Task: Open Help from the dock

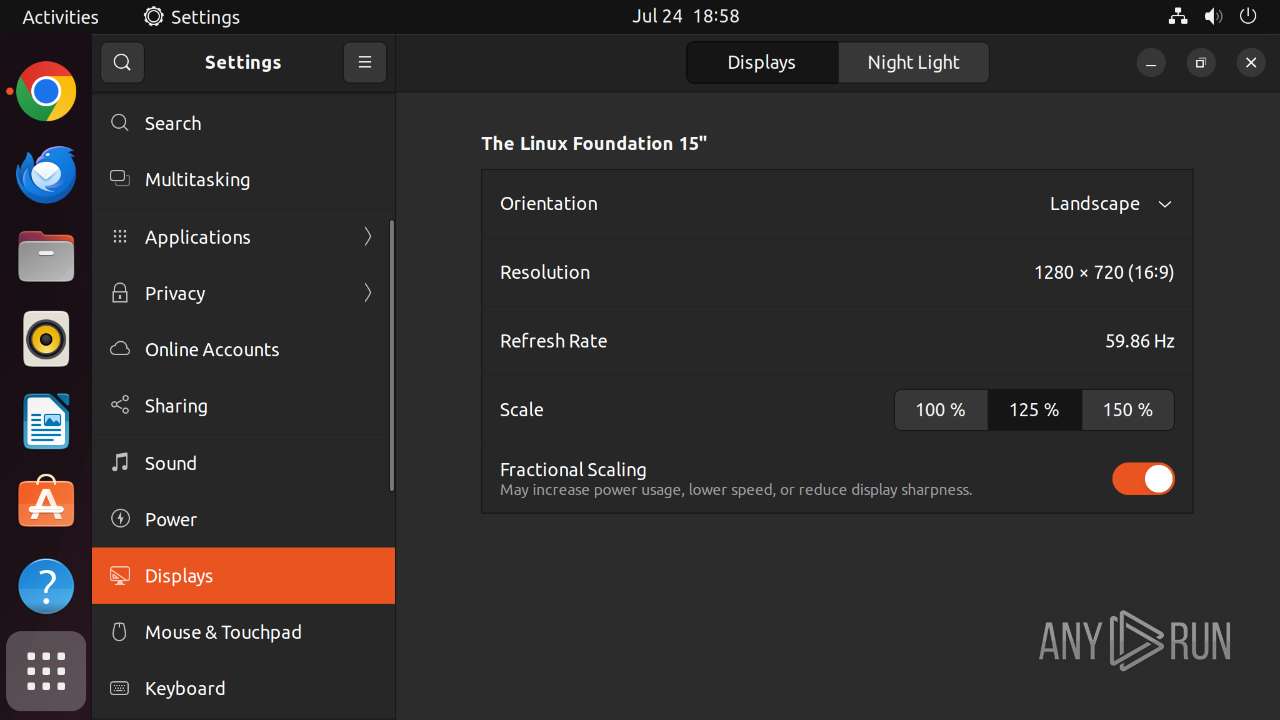Action: click(x=46, y=586)
